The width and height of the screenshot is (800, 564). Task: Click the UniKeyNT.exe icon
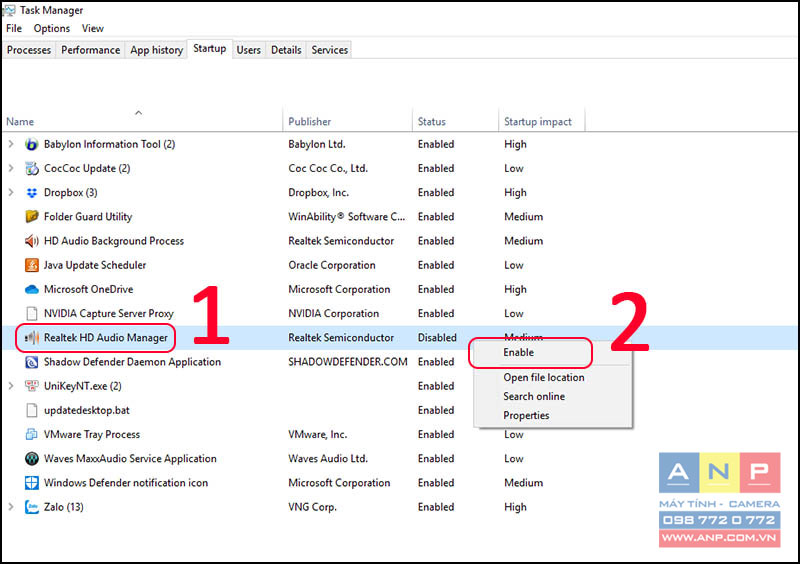tap(32, 386)
